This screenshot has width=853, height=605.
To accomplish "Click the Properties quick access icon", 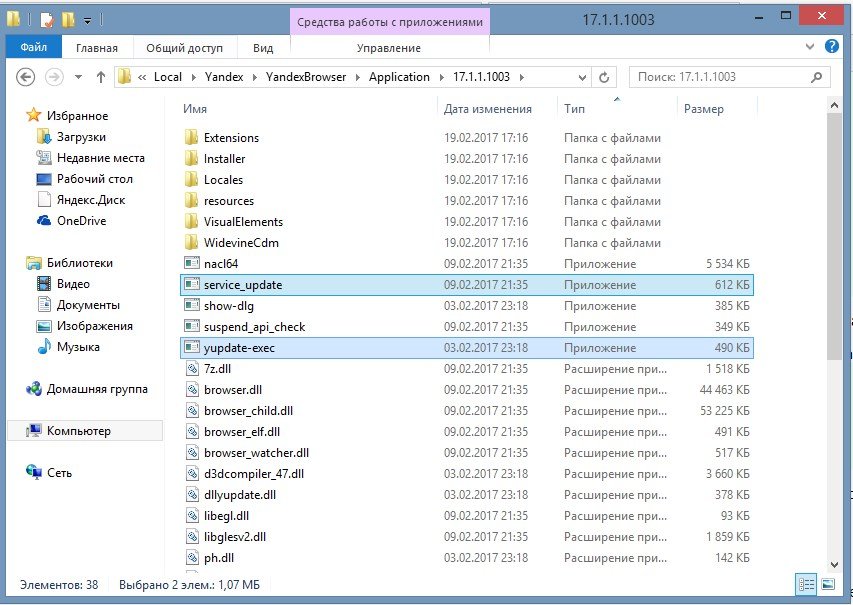I will point(47,20).
